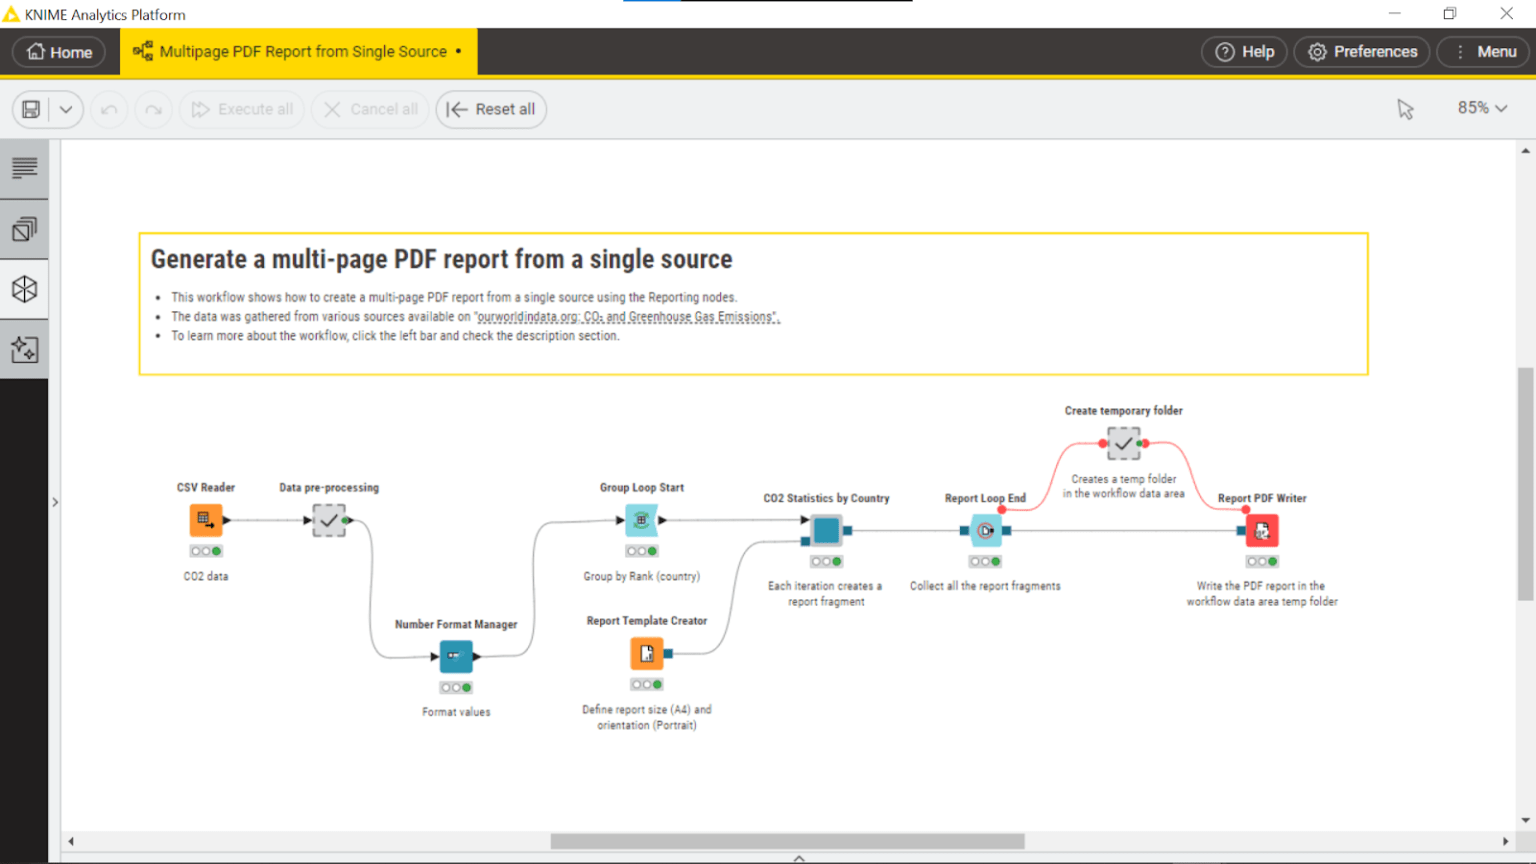The width and height of the screenshot is (1536, 864).
Task: Click the "Collect all the report fragments" label
Action: 985,586
